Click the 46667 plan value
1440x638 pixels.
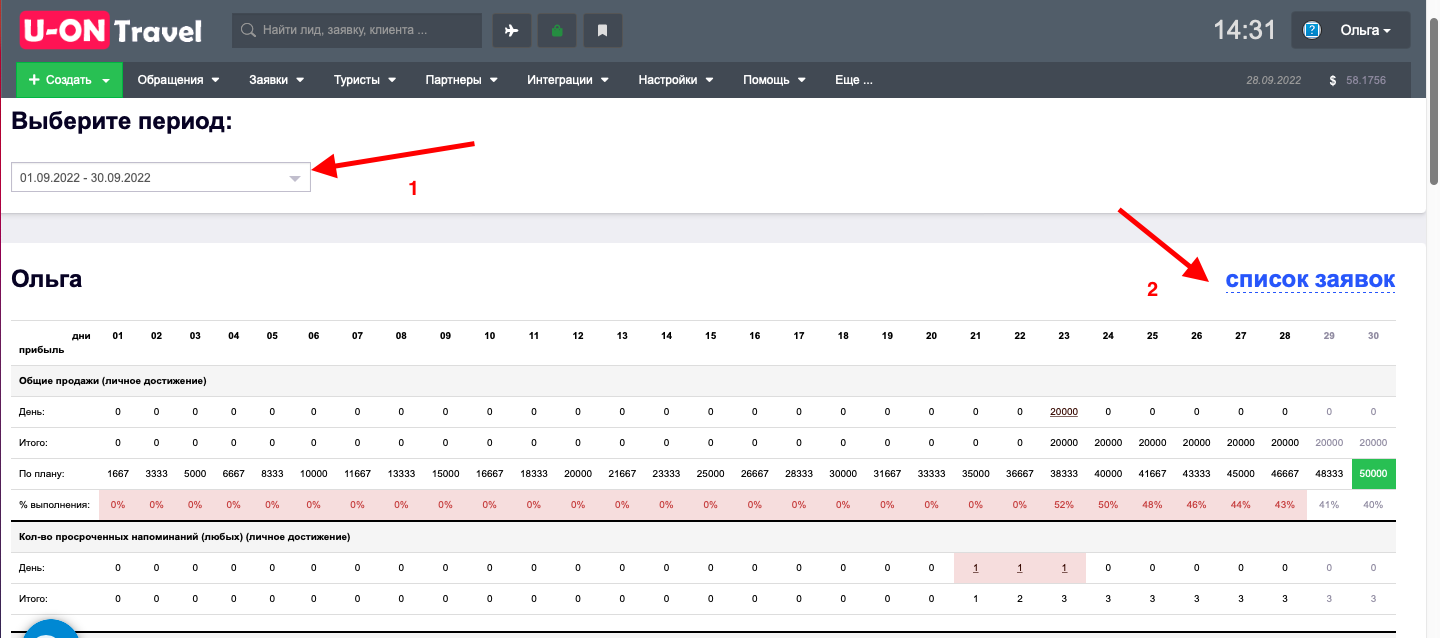point(1285,474)
